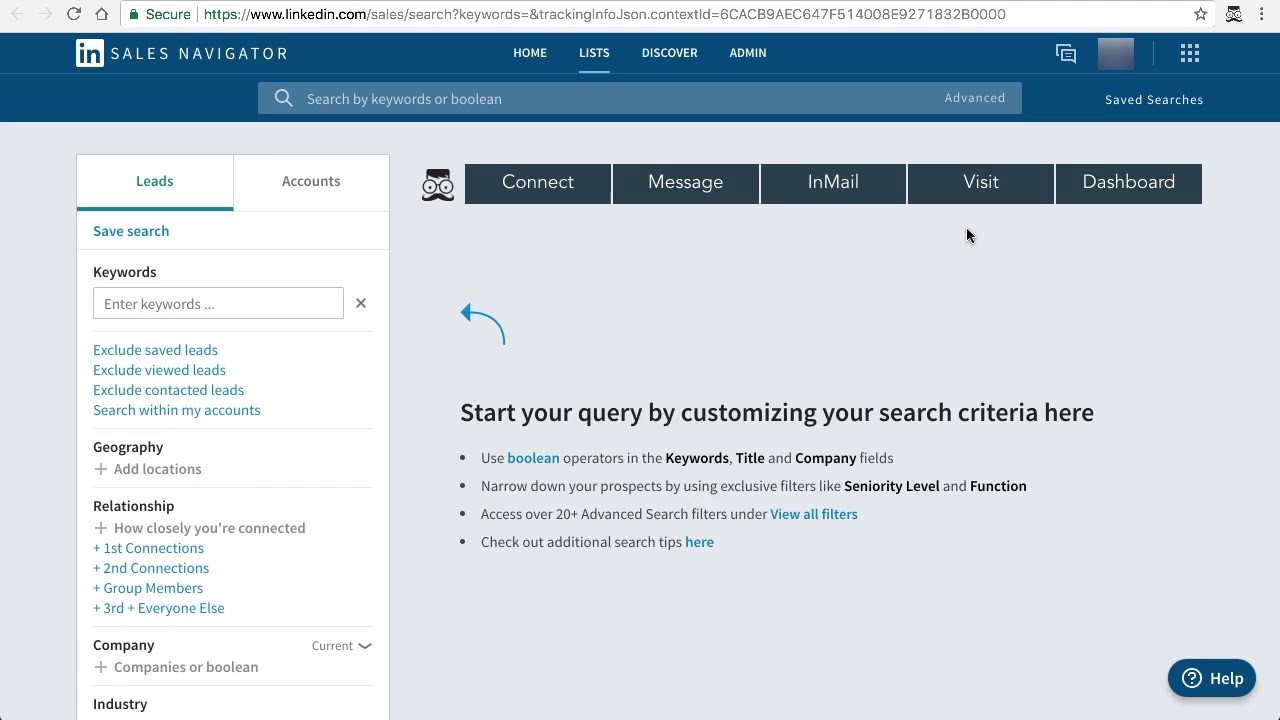Reload the page in the browser

[73, 14]
